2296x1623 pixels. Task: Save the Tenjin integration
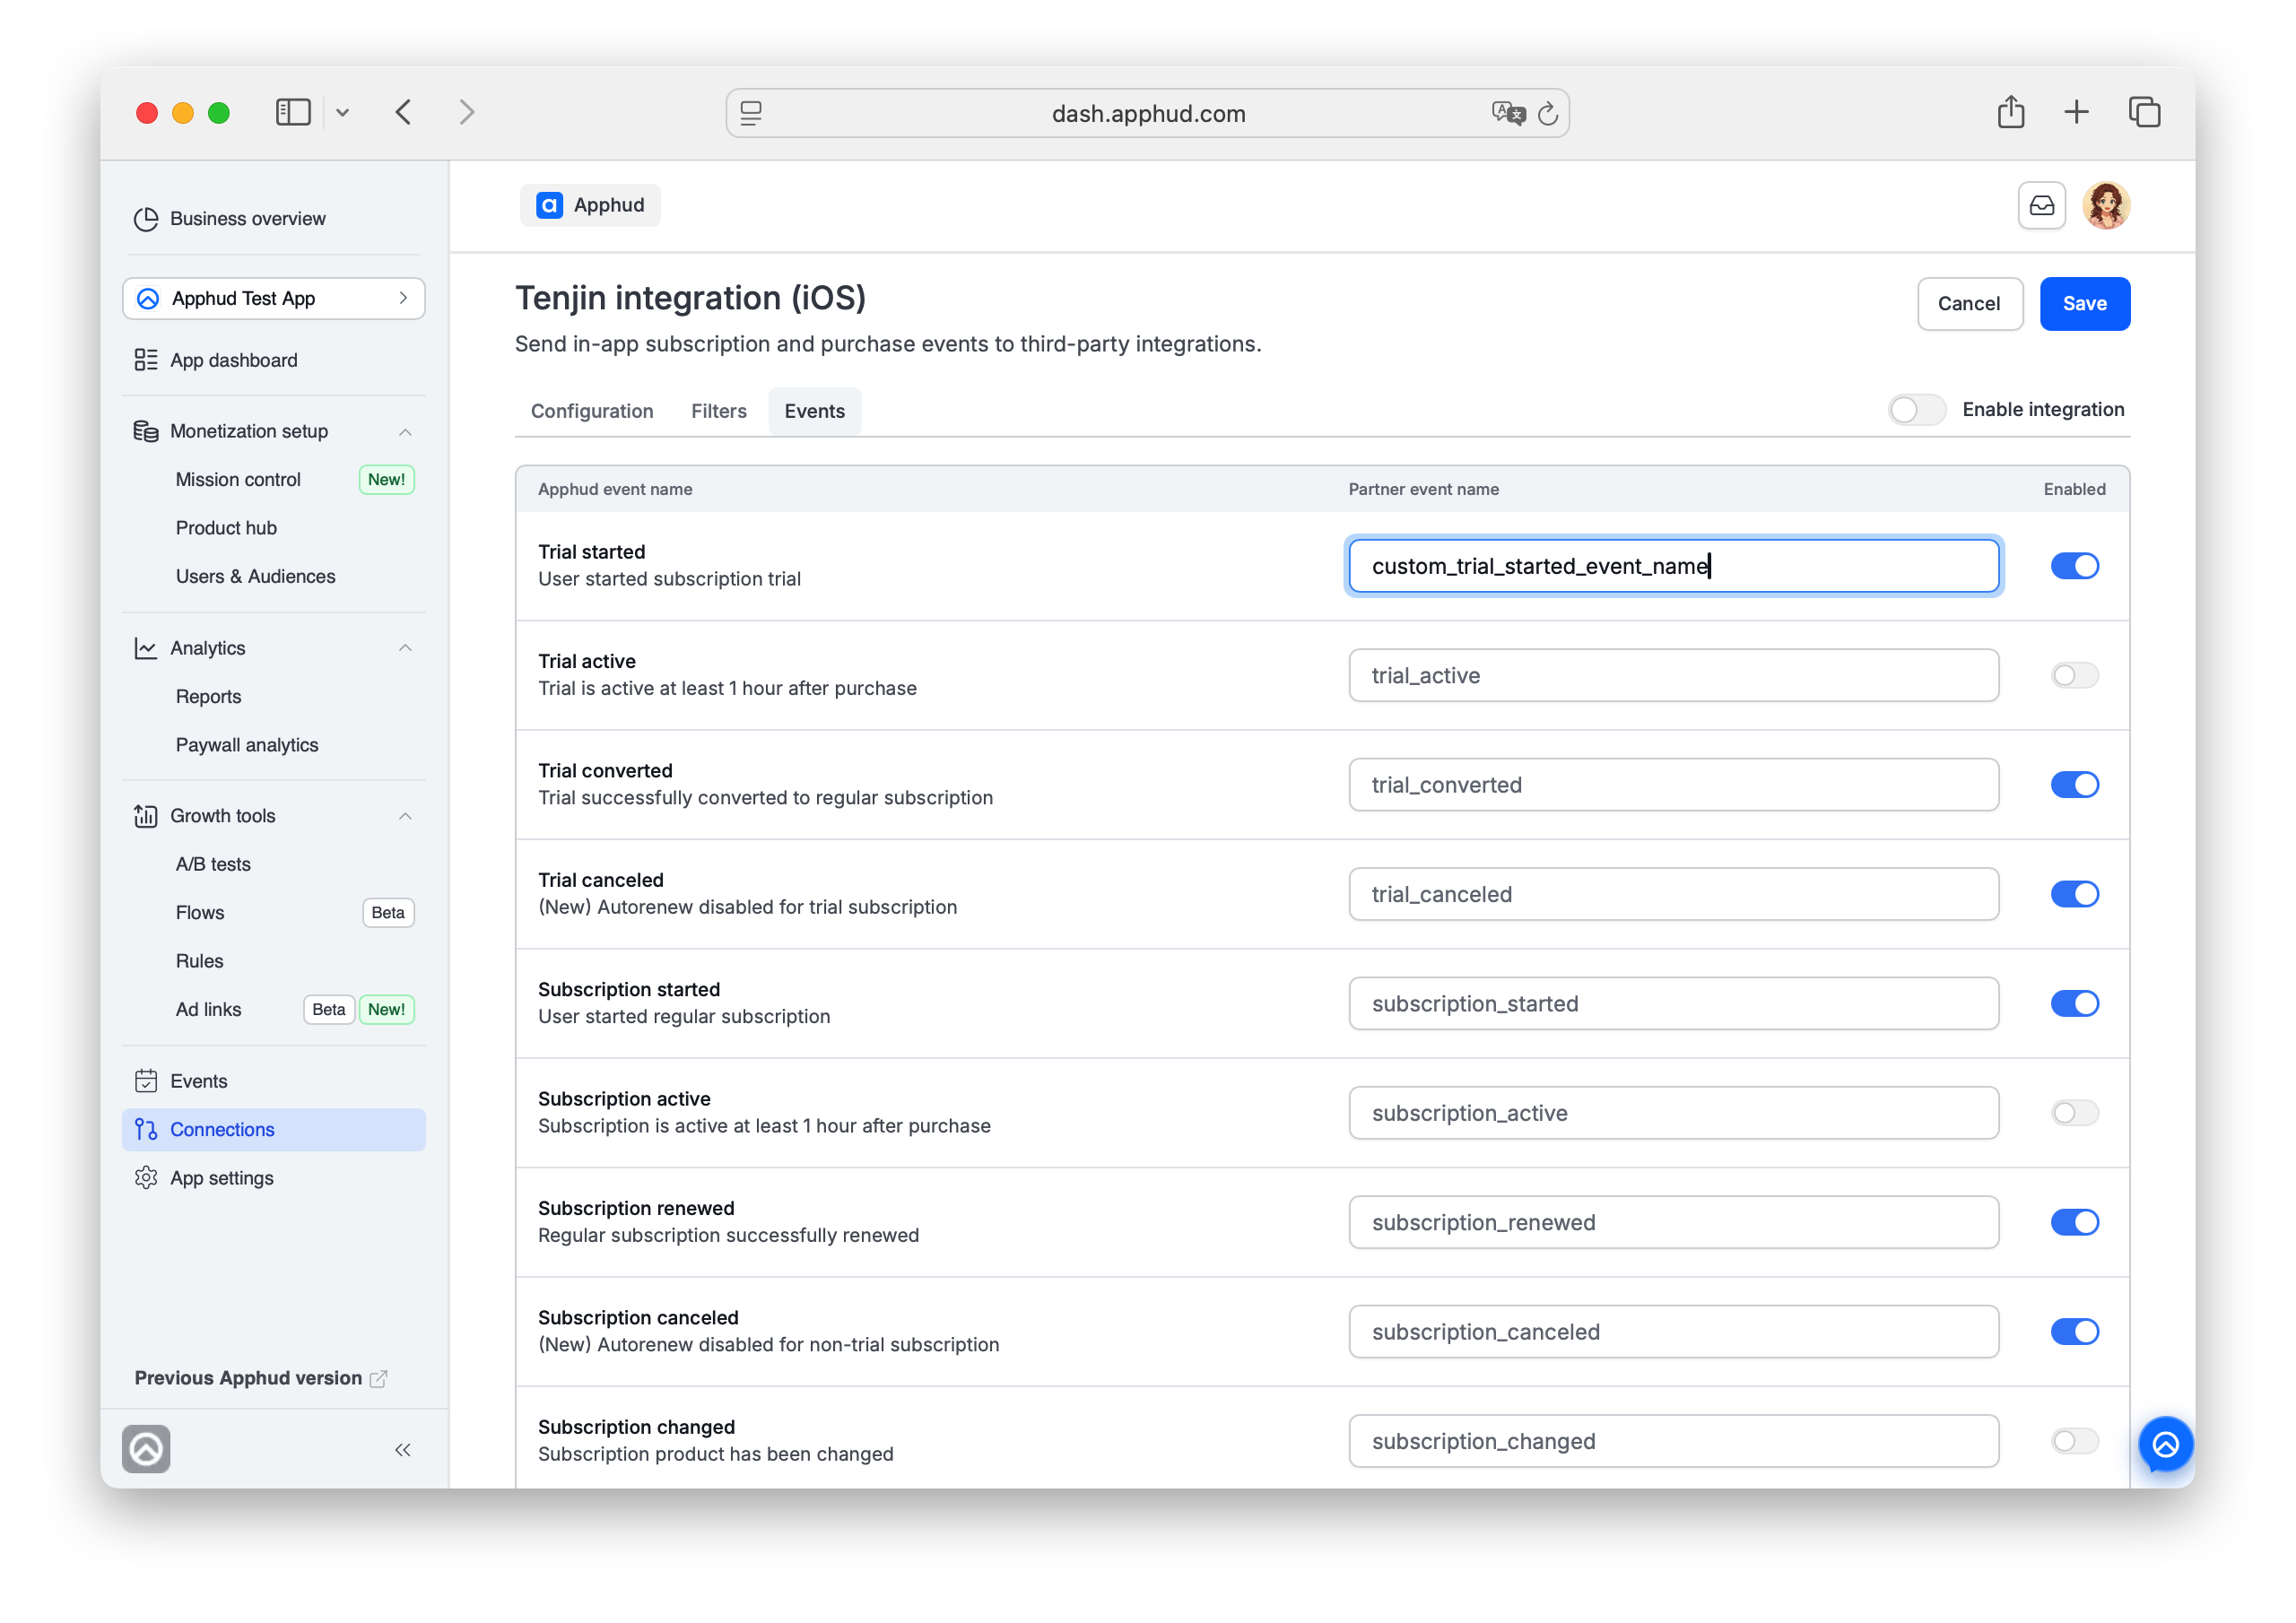point(2084,304)
